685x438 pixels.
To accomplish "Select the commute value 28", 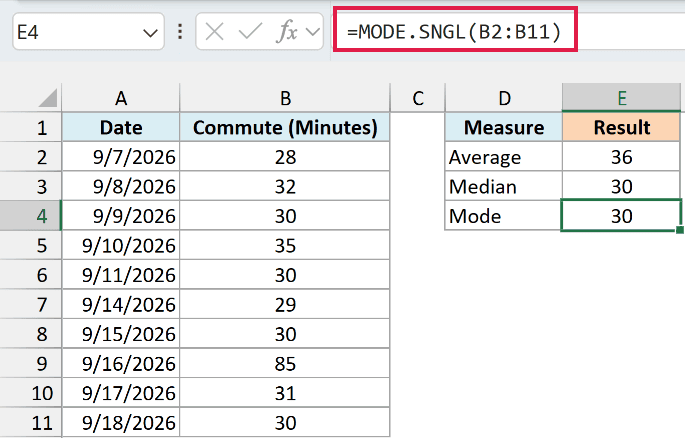I will (285, 157).
